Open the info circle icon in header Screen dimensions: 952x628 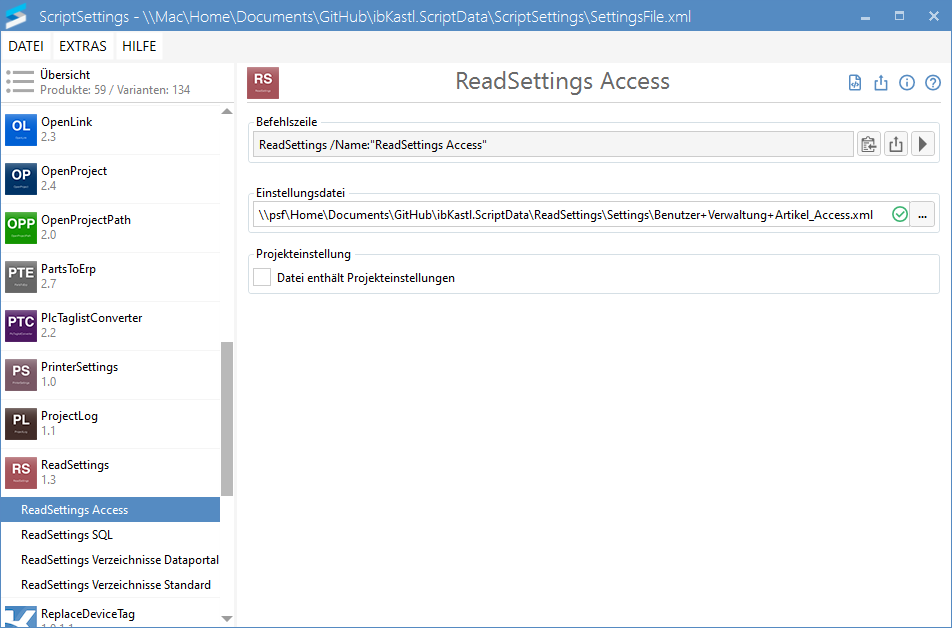point(907,83)
